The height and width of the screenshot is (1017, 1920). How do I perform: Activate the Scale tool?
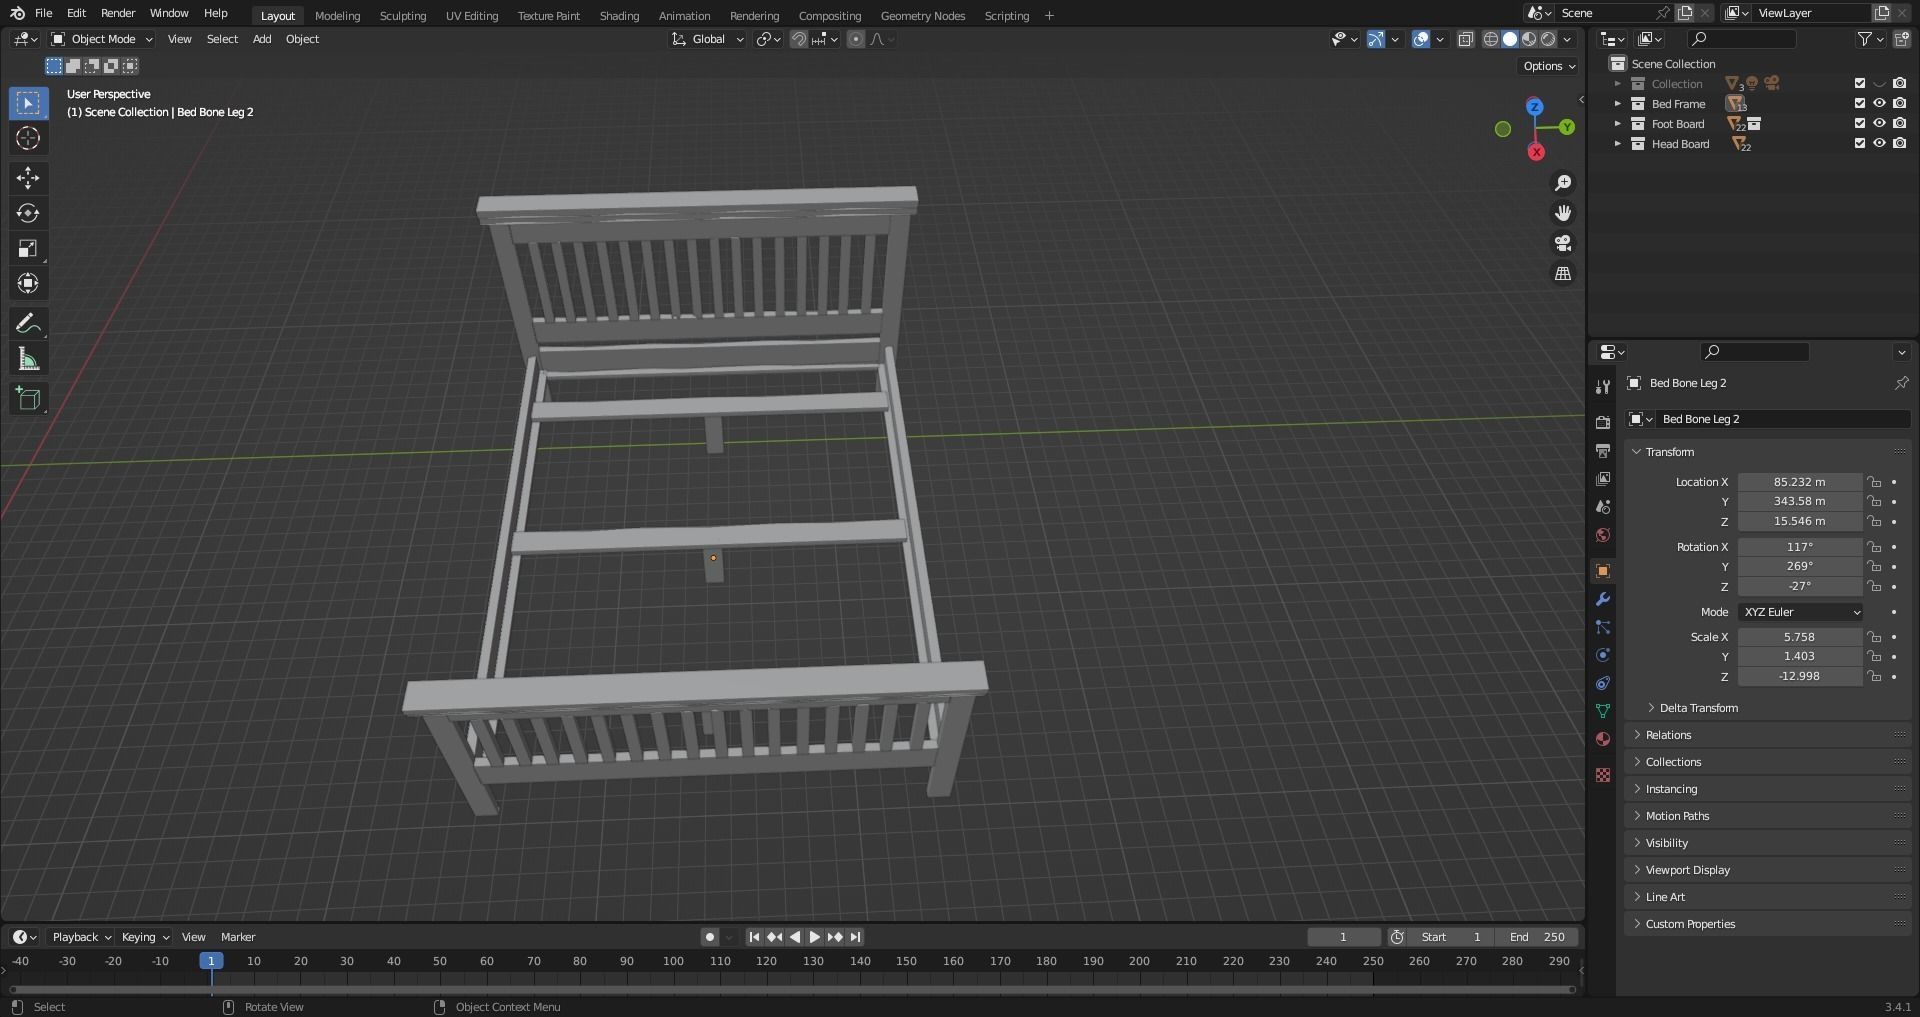28,248
